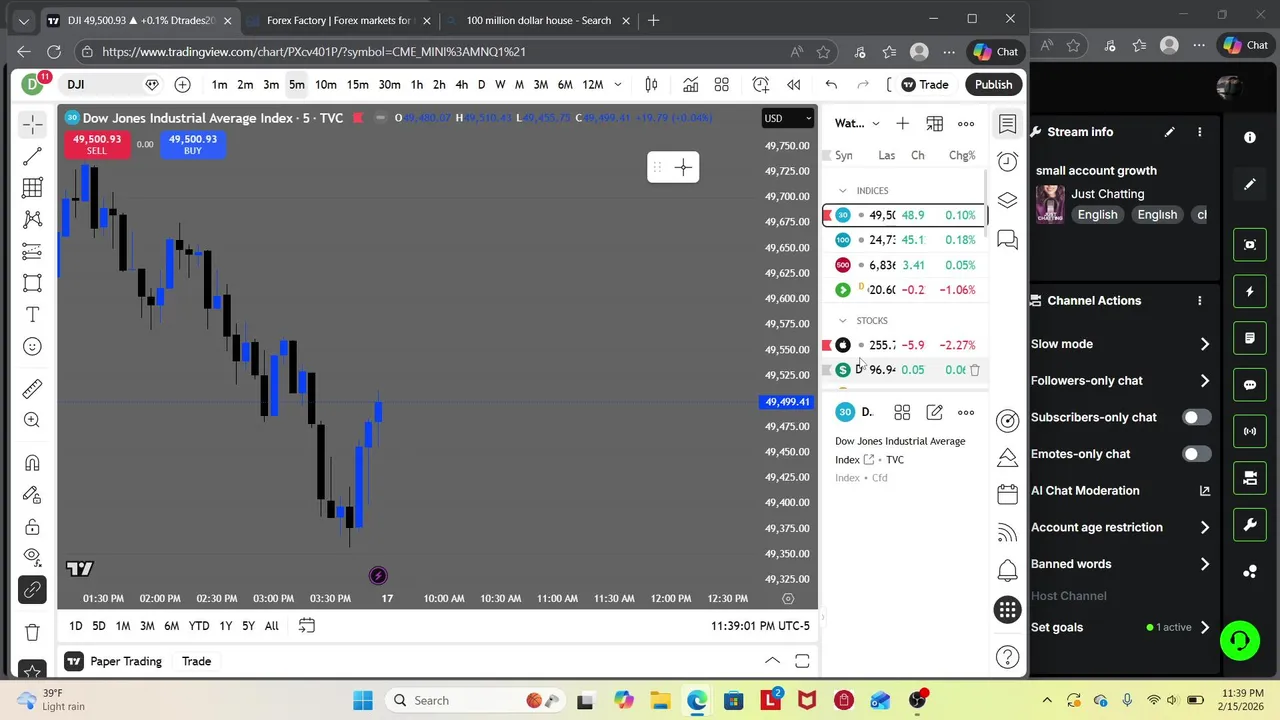
Task: Expand the timeframe interval dropdown
Action: 617,85
